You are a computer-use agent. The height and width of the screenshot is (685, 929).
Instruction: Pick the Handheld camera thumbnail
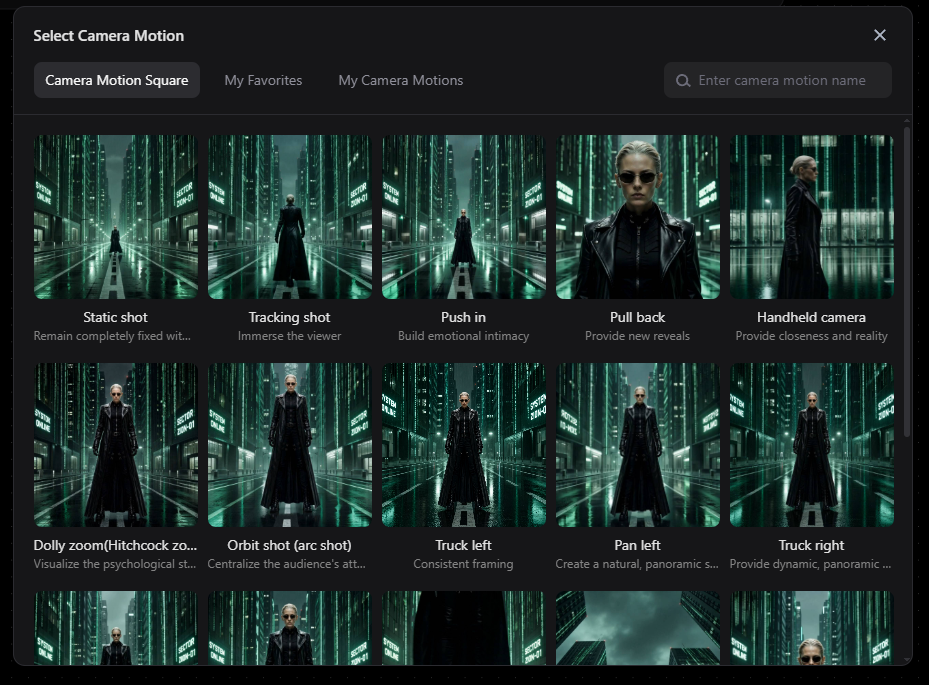tap(812, 217)
